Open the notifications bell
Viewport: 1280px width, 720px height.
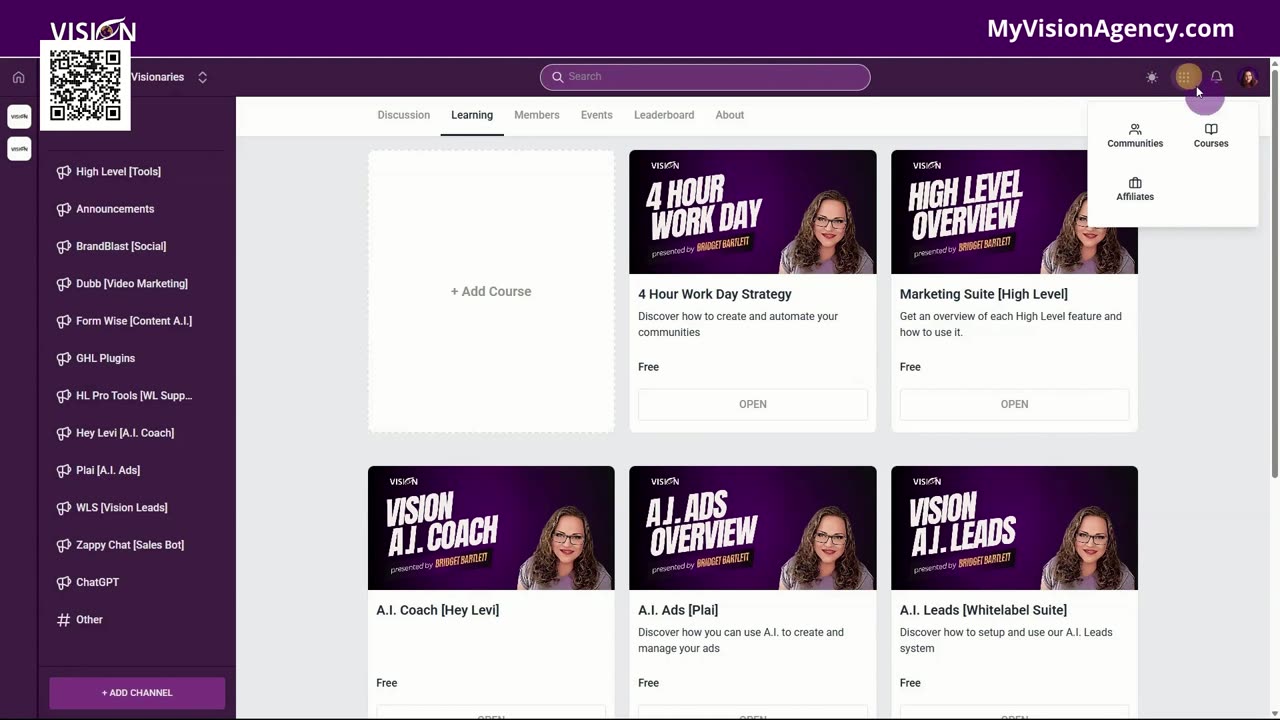click(x=1216, y=77)
